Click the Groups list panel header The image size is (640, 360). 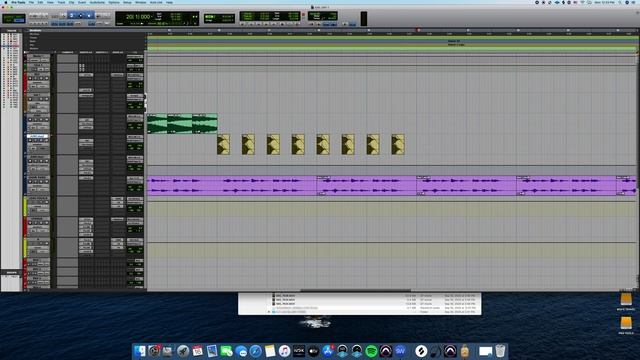(x=11, y=272)
